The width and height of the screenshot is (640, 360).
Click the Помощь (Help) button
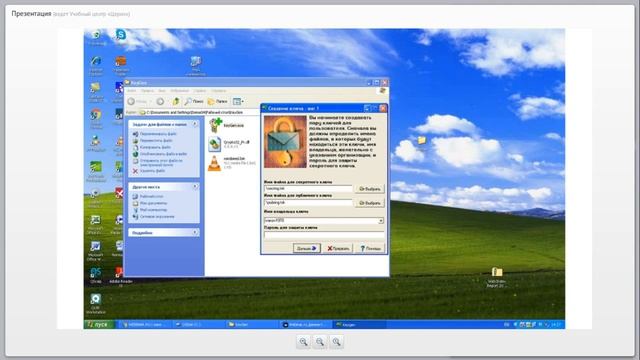click(x=370, y=248)
